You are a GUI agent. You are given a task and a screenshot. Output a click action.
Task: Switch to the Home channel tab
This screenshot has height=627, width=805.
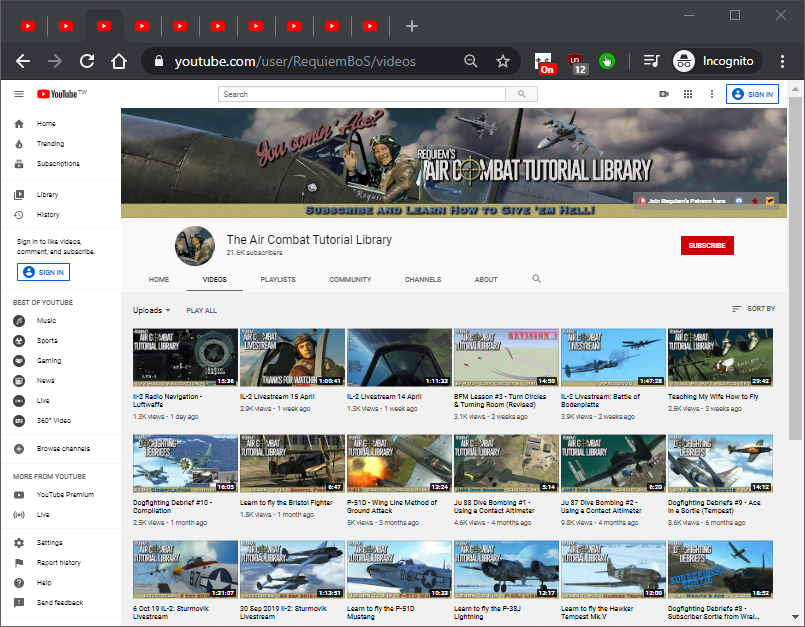click(159, 279)
